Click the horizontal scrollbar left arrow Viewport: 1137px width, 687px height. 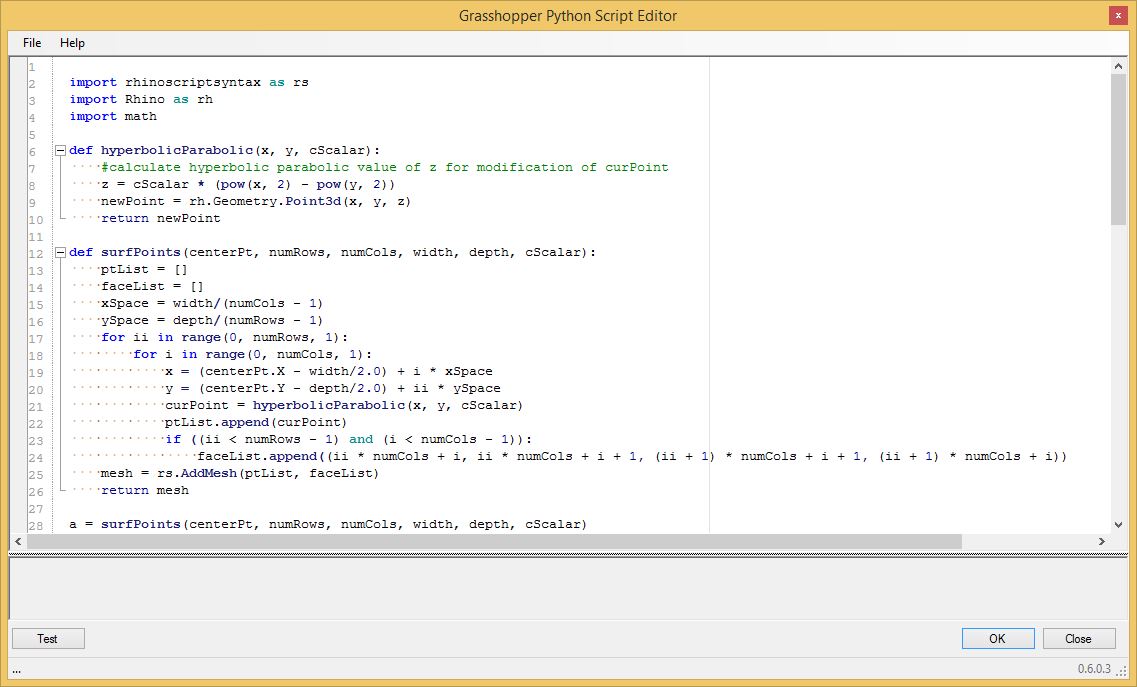tap(18, 541)
